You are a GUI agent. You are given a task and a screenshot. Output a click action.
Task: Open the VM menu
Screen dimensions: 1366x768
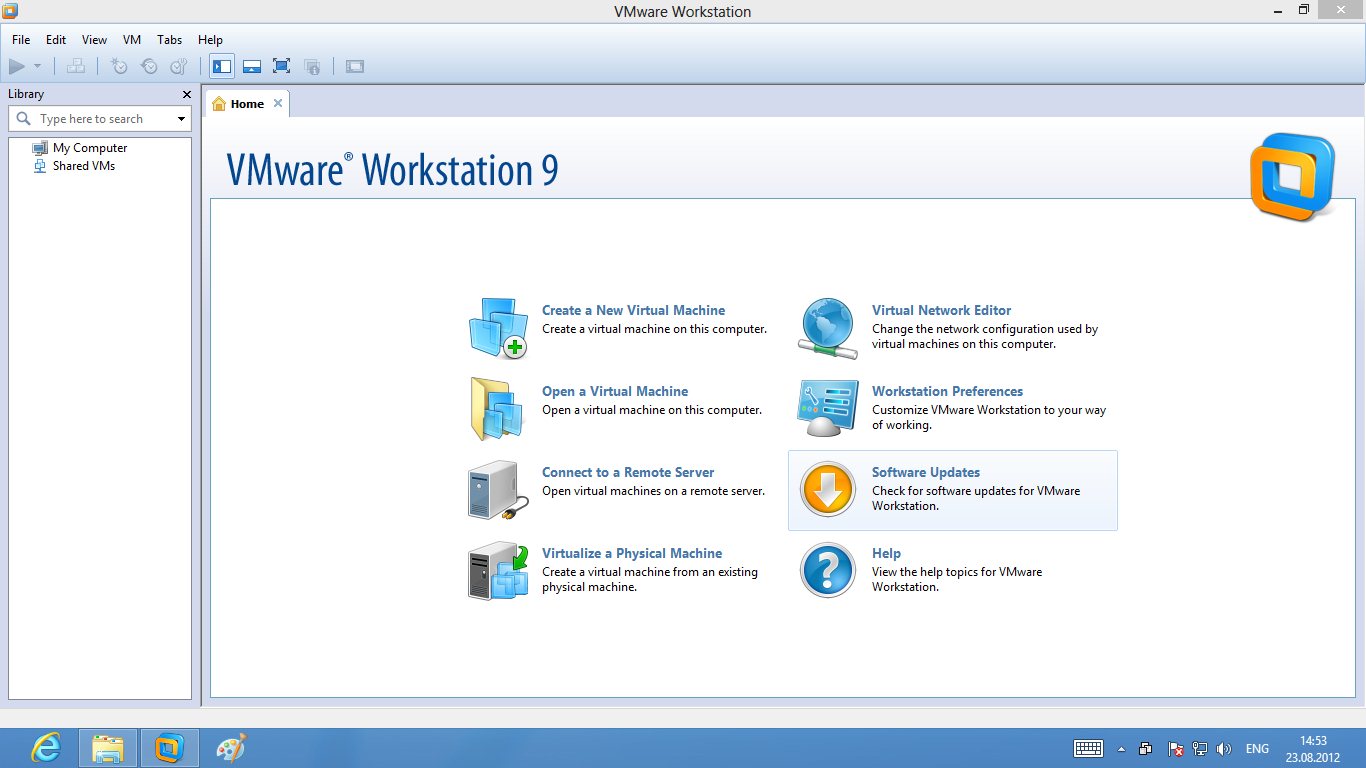(x=132, y=40)
